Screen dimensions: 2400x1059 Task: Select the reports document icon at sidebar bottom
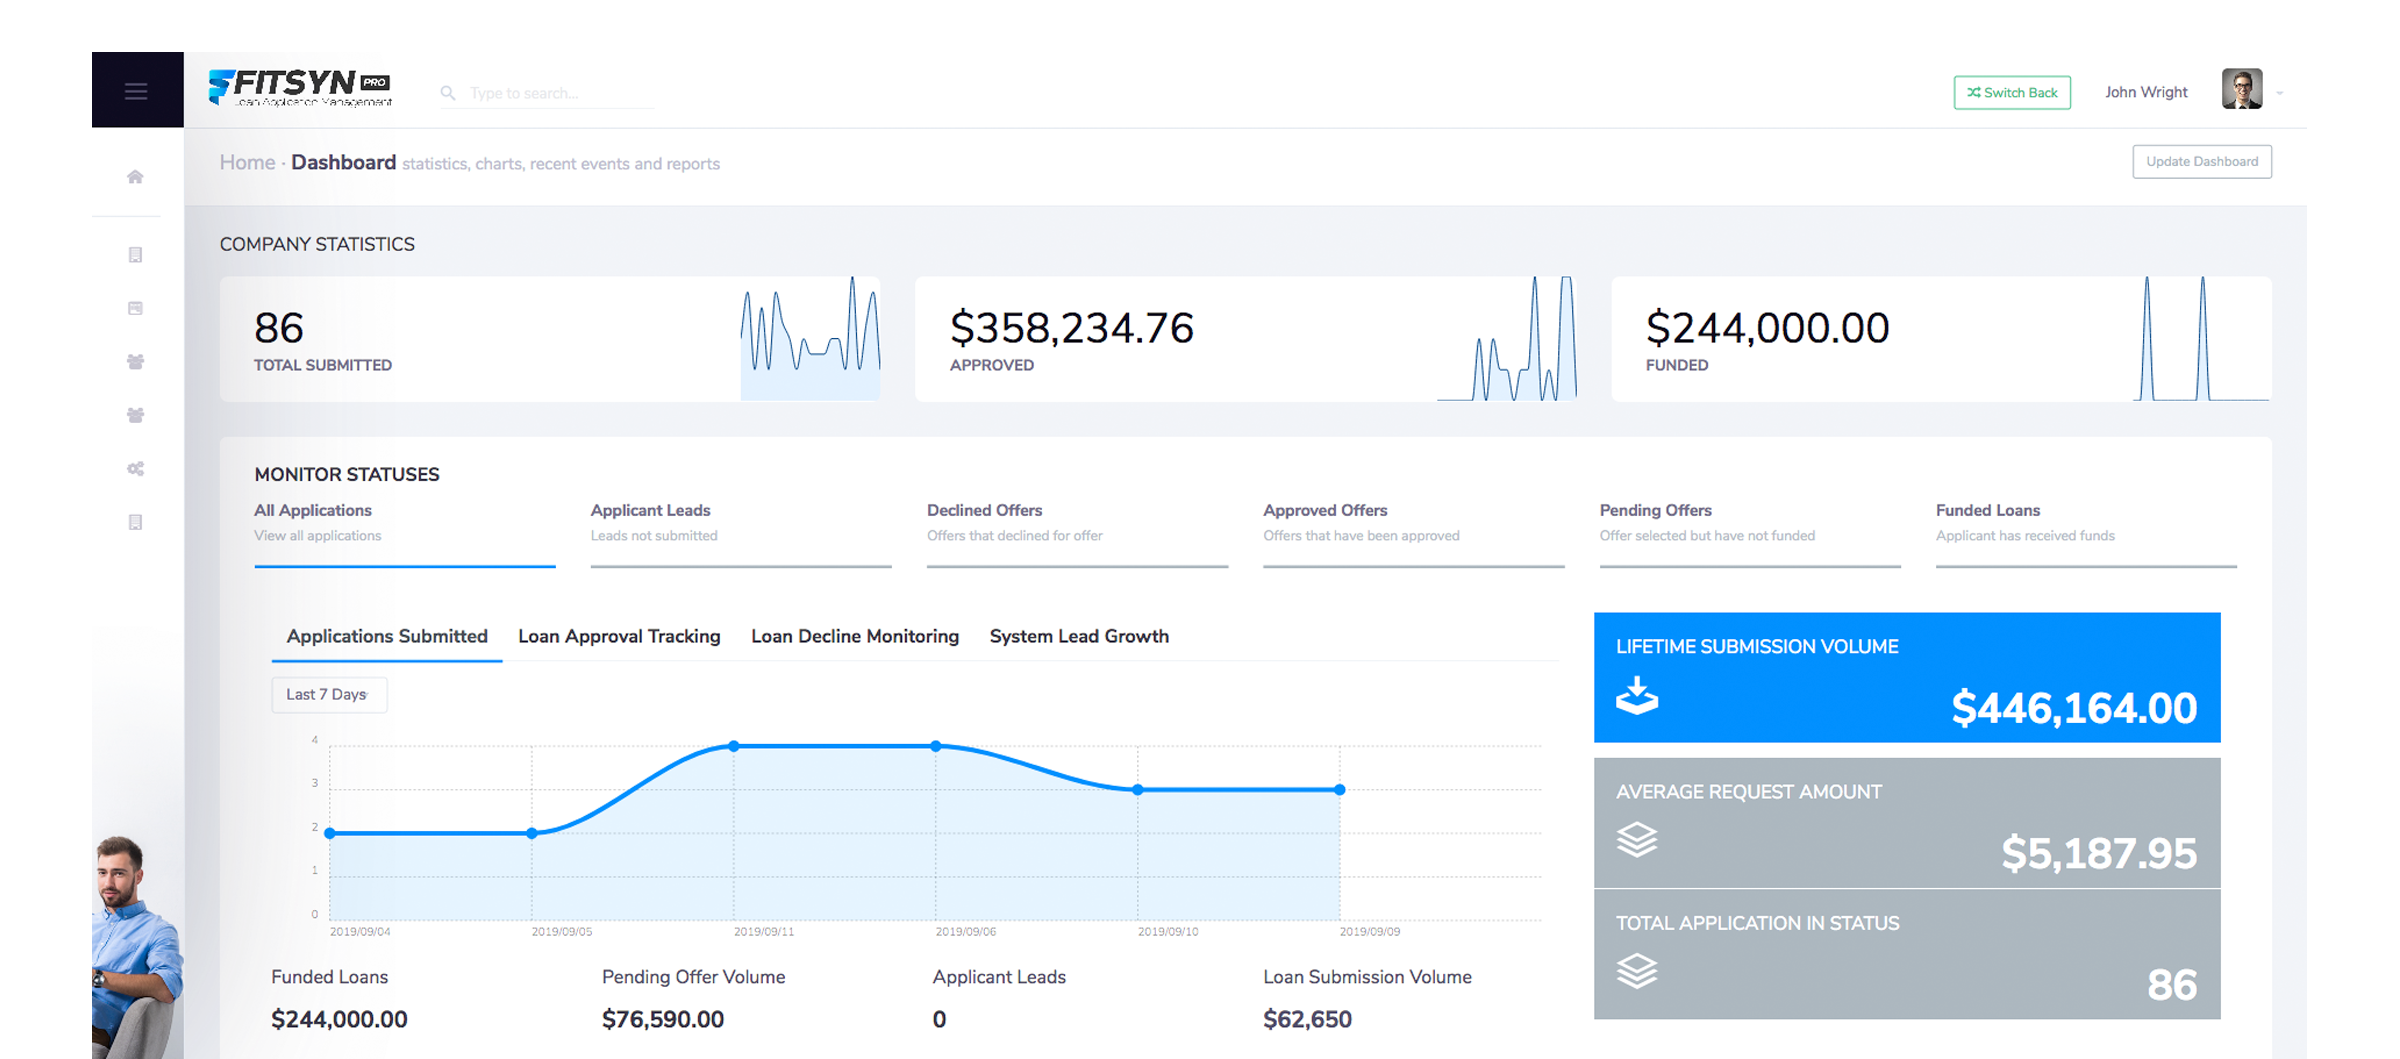point(134,521)
